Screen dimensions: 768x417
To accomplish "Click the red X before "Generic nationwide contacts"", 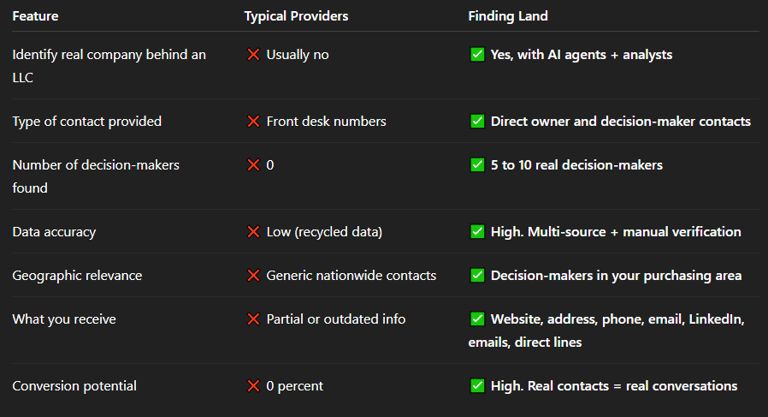I will click(253, 275).
